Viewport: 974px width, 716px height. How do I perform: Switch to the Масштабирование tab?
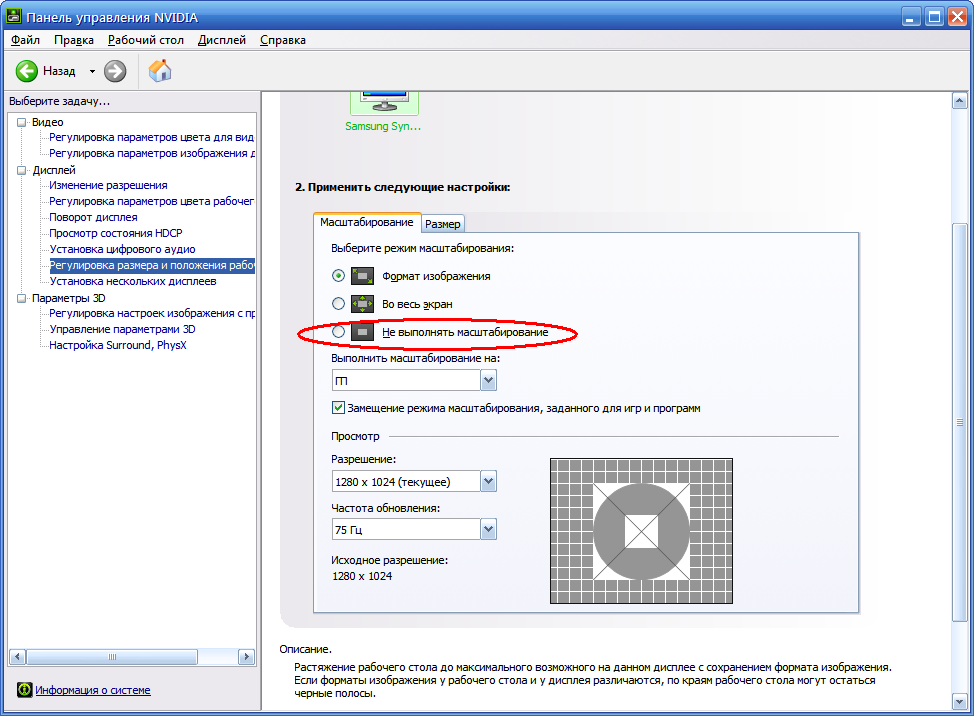point(366,222)
